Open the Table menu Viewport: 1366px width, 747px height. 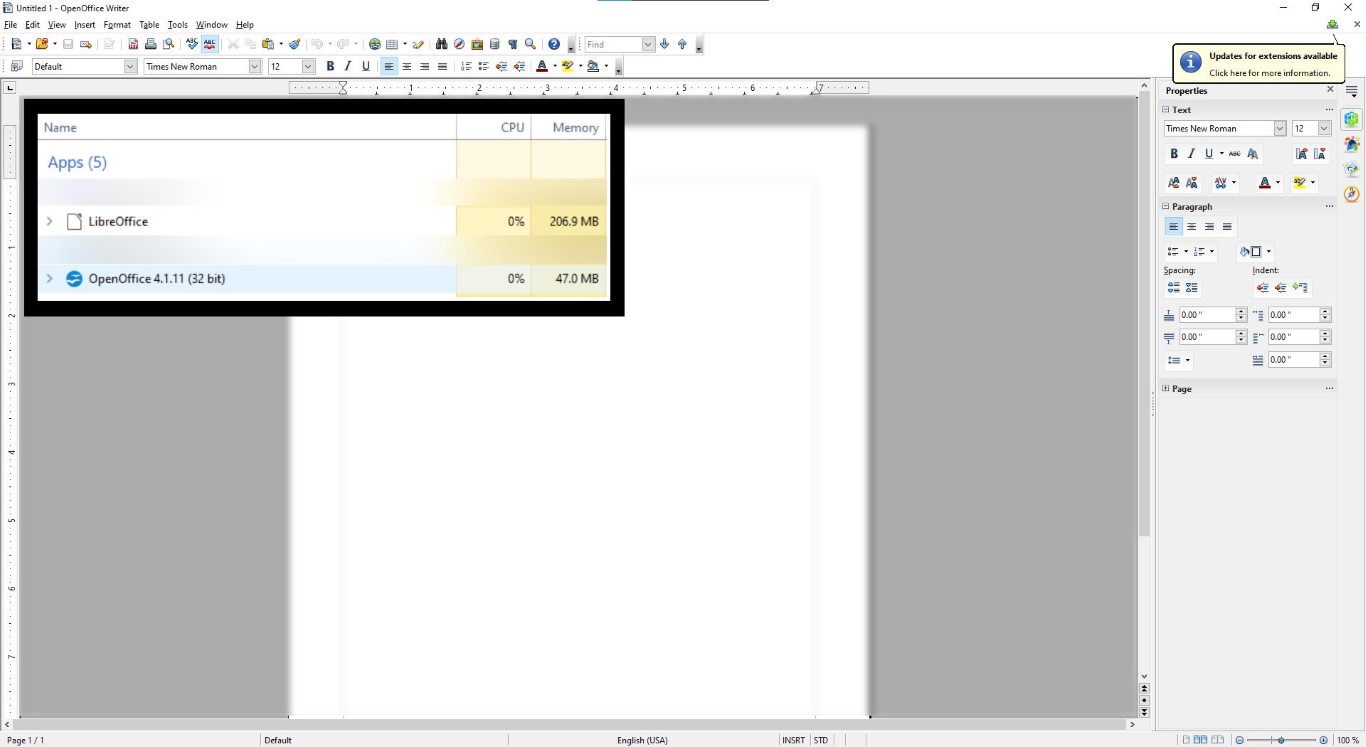pyautogui.click(x=149, y=24)
